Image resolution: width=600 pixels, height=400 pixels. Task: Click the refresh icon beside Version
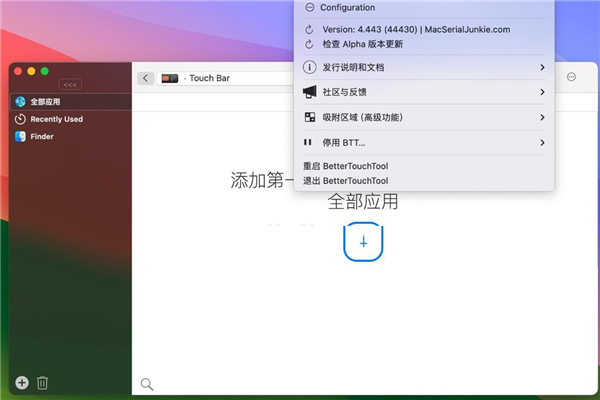(x=309, y=29)
